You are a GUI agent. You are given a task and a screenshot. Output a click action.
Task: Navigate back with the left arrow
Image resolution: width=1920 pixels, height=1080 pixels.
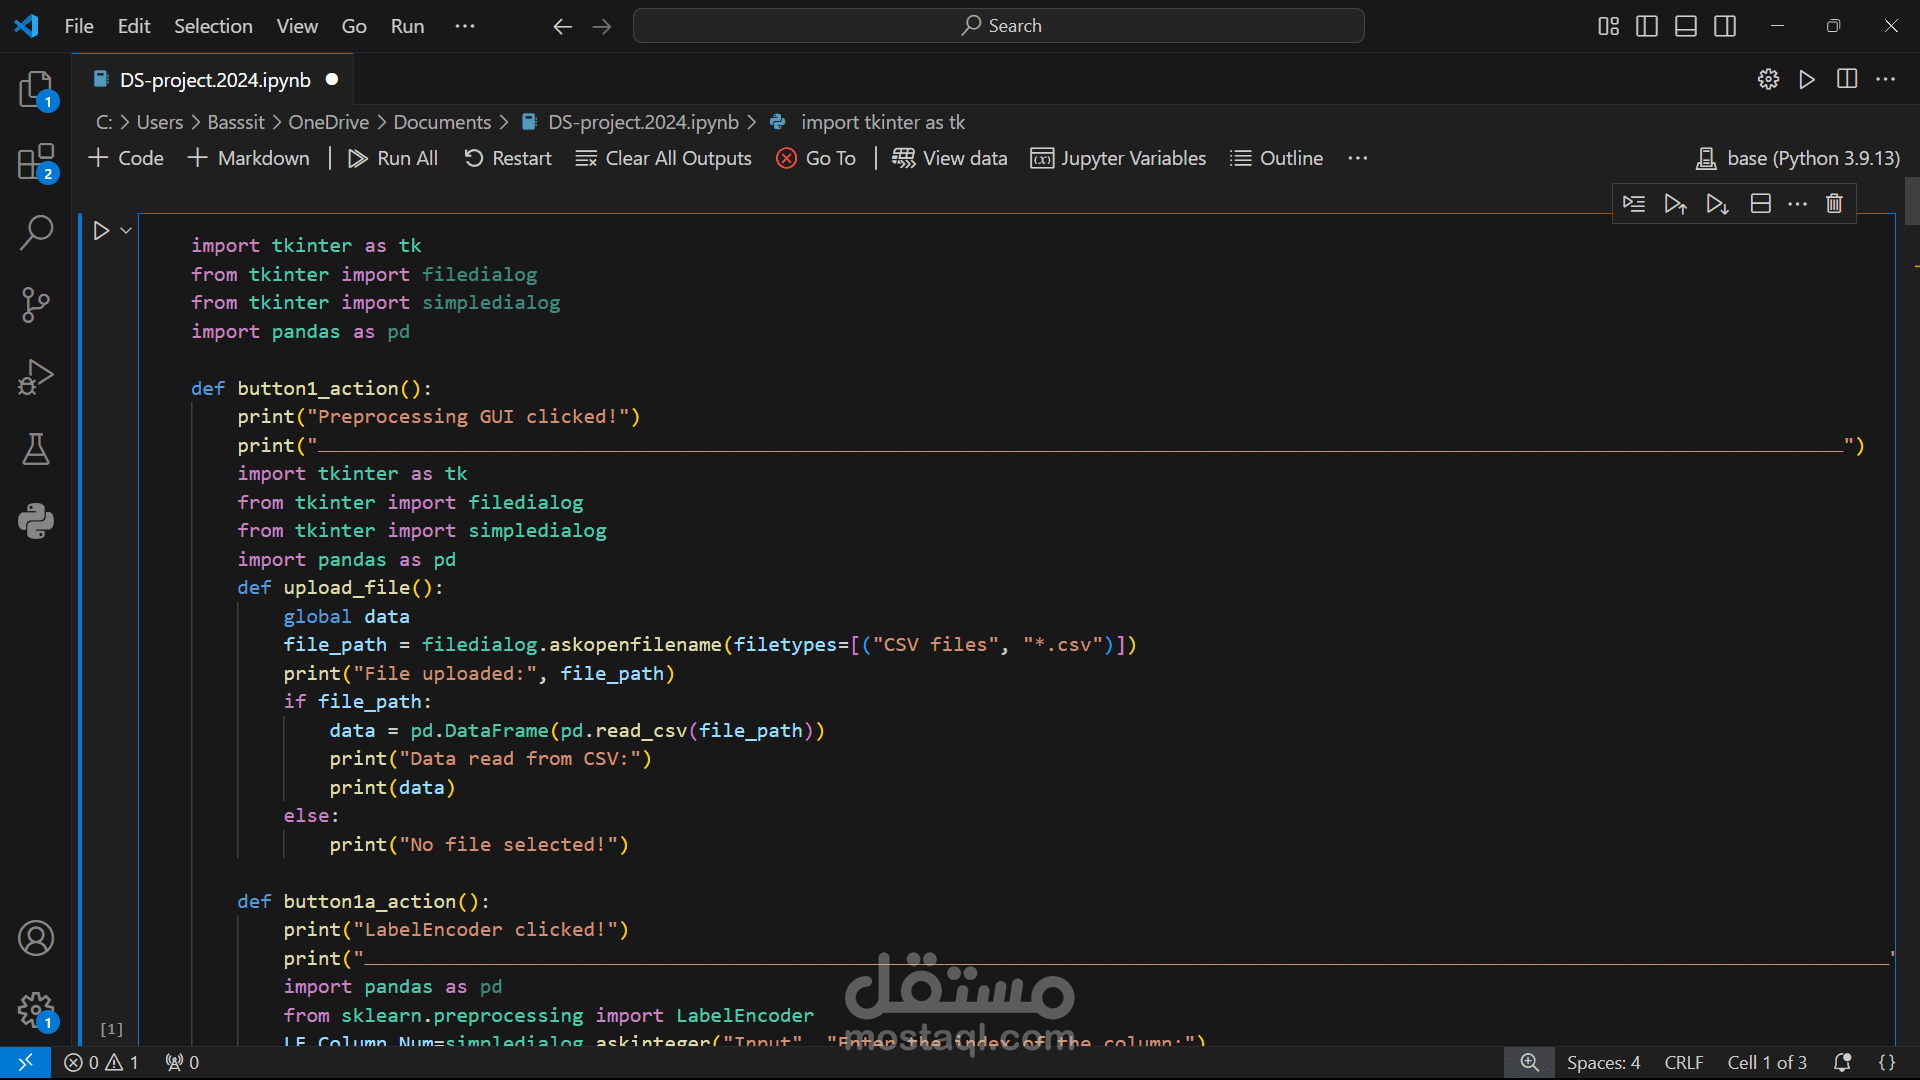563,26
